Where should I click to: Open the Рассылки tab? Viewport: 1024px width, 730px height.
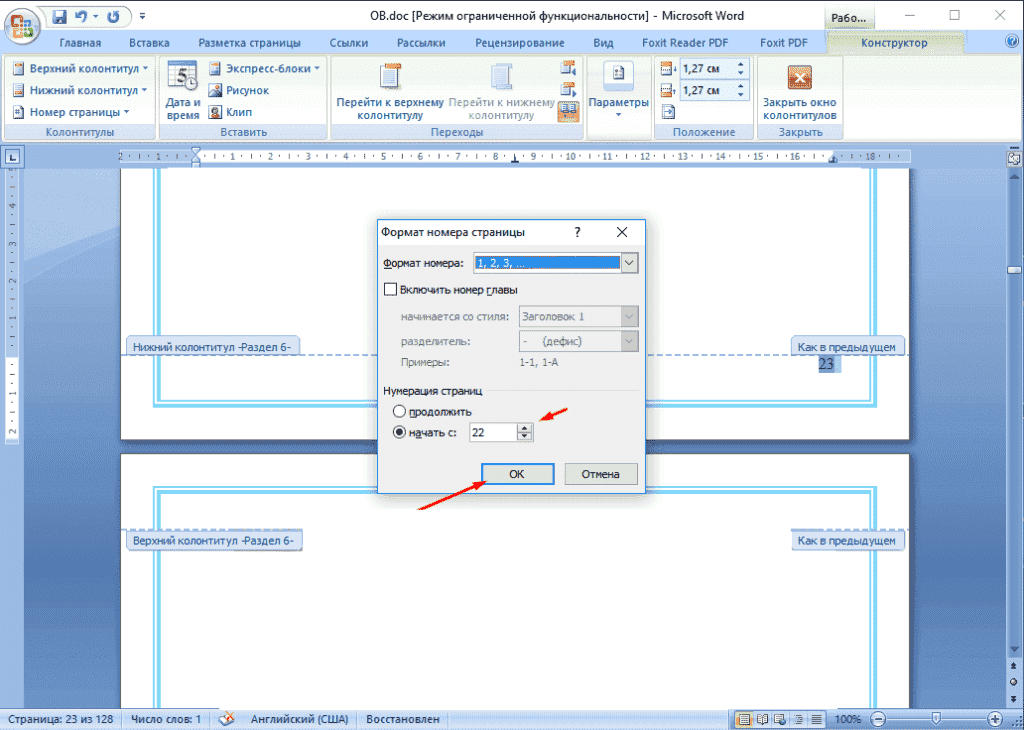tap(421, 43)
